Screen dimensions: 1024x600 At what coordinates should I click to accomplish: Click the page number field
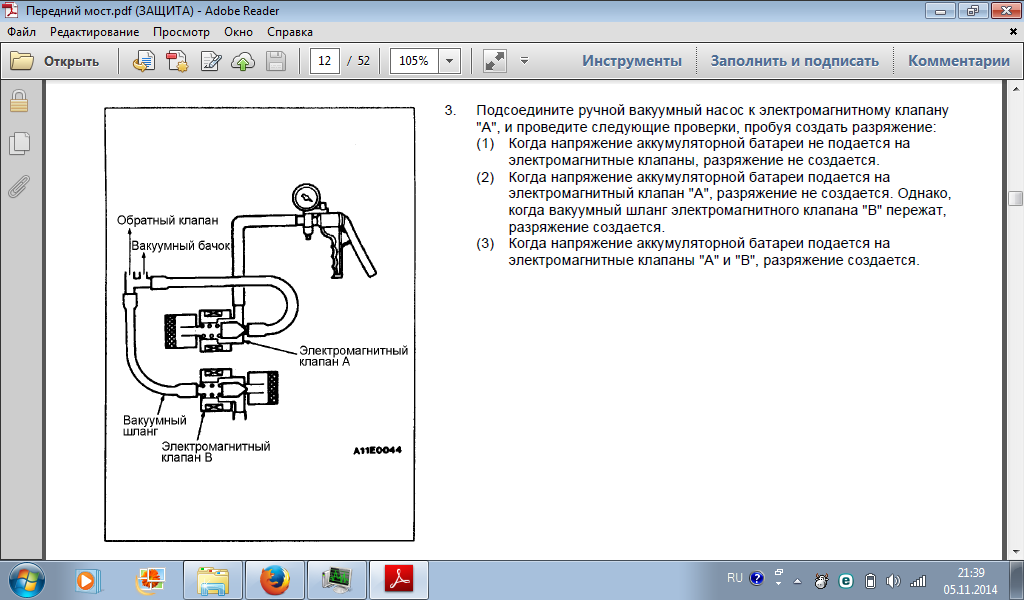[x=325, y=61]
